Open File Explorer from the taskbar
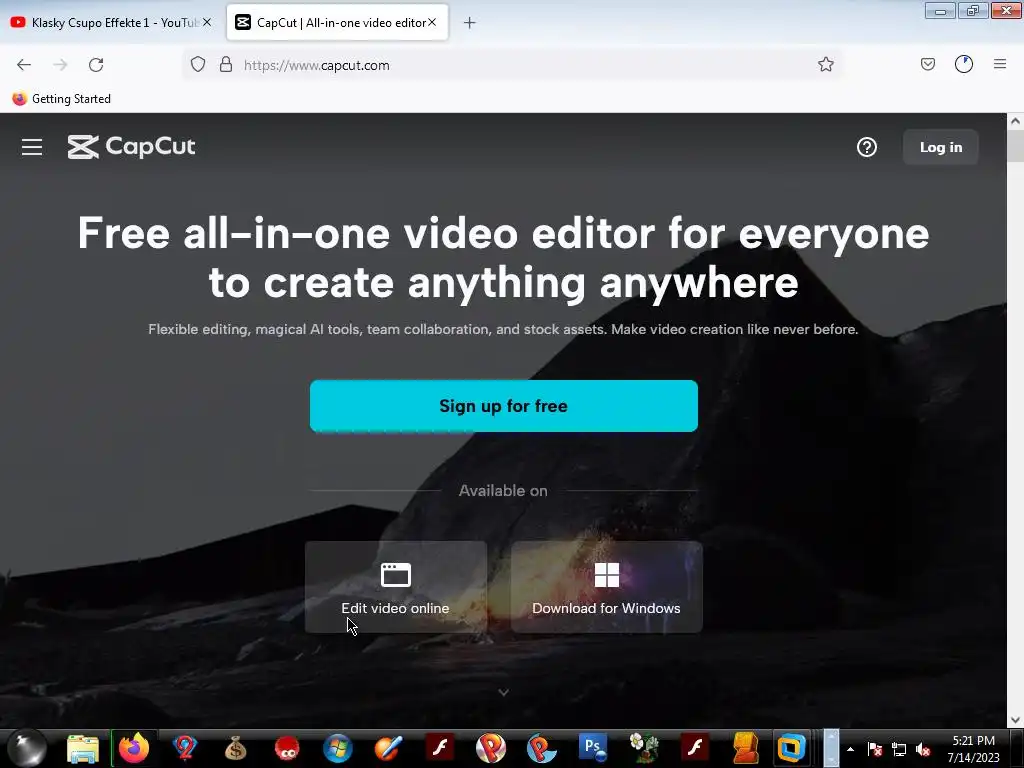Image resolution: width=1024 pixels, height=768 pixels. coord(83,748)
